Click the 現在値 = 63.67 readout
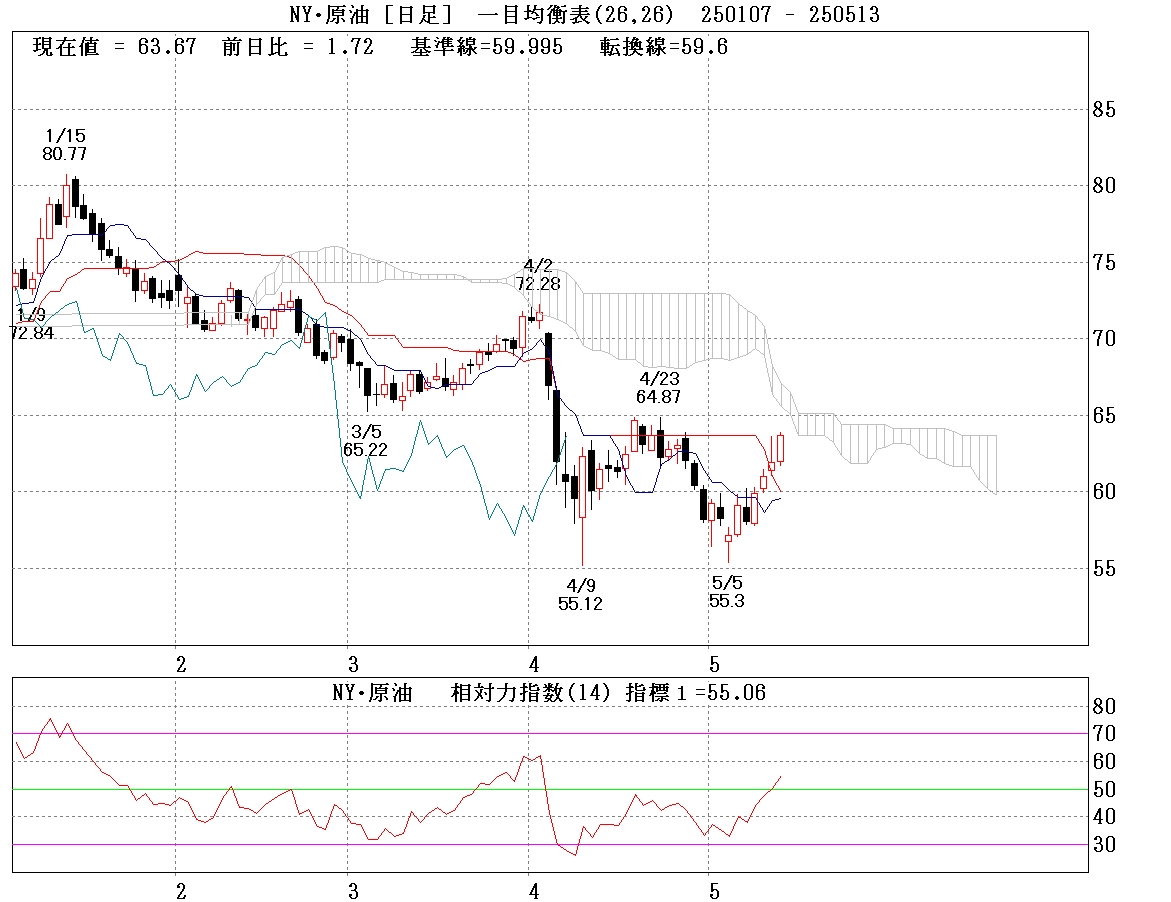 (114, 47)
